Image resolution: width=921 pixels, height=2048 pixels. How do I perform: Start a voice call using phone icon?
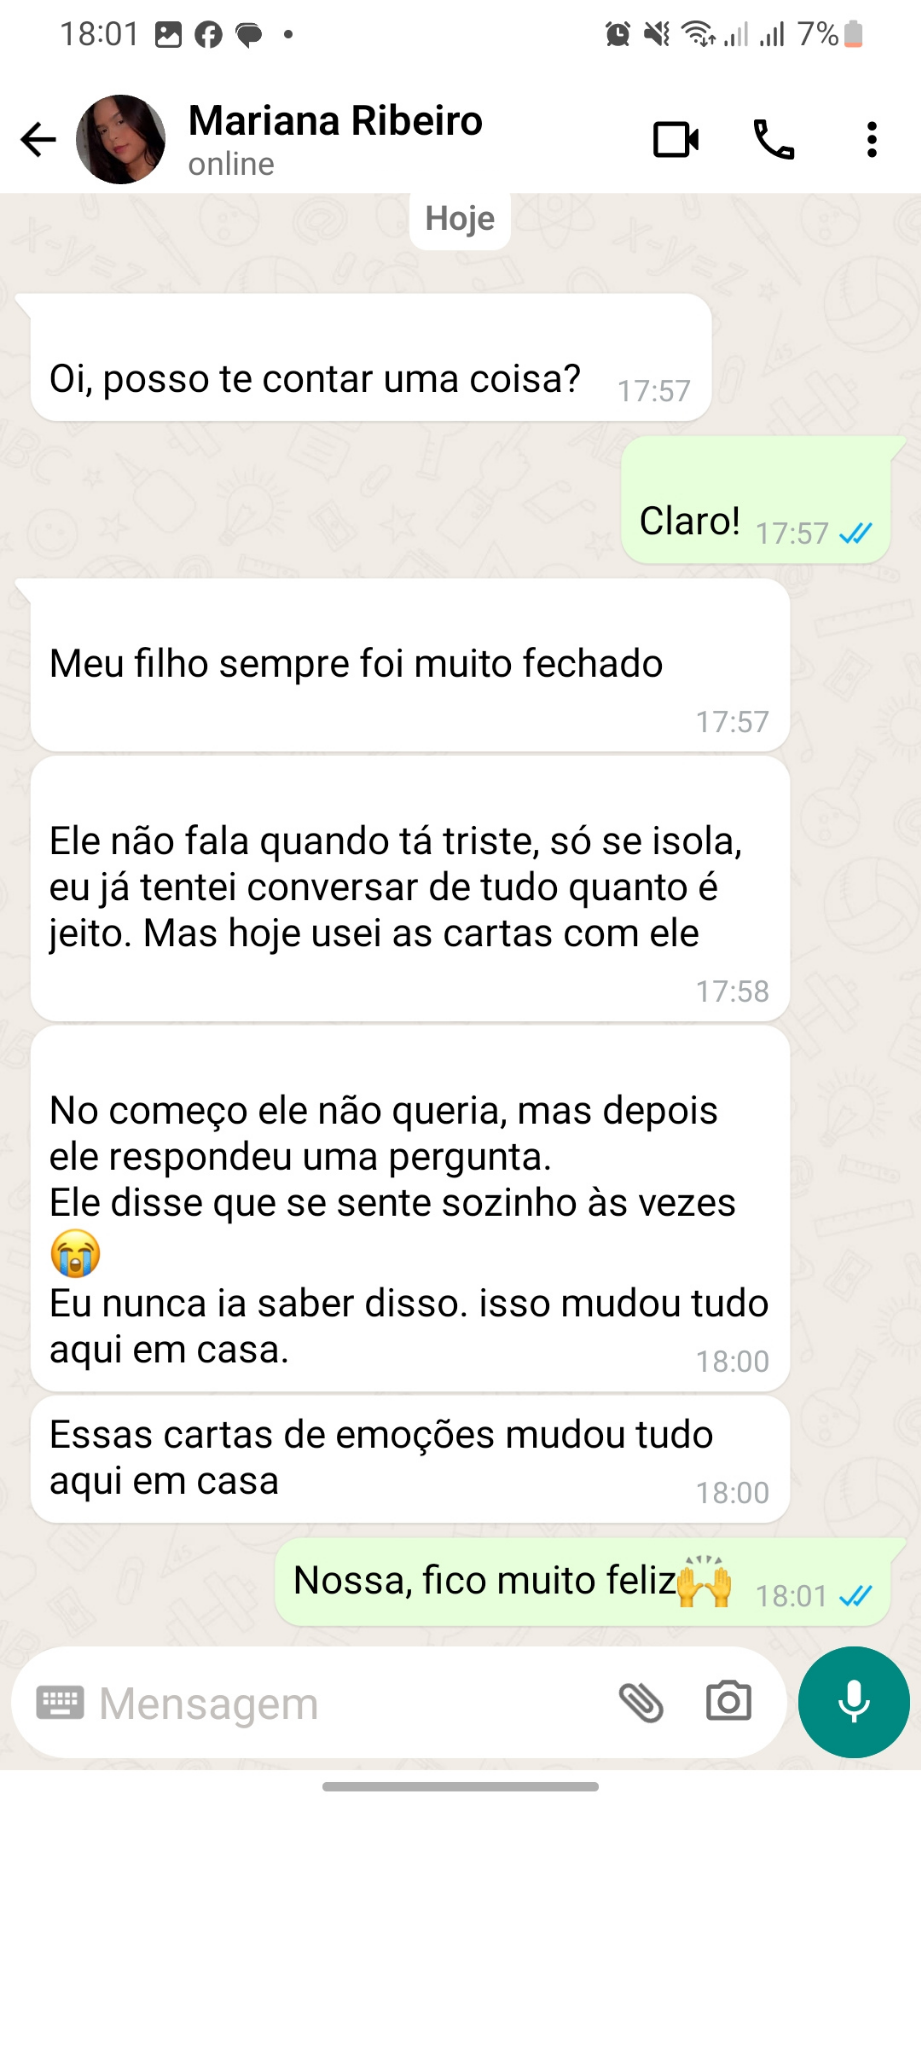click(773, 139)
